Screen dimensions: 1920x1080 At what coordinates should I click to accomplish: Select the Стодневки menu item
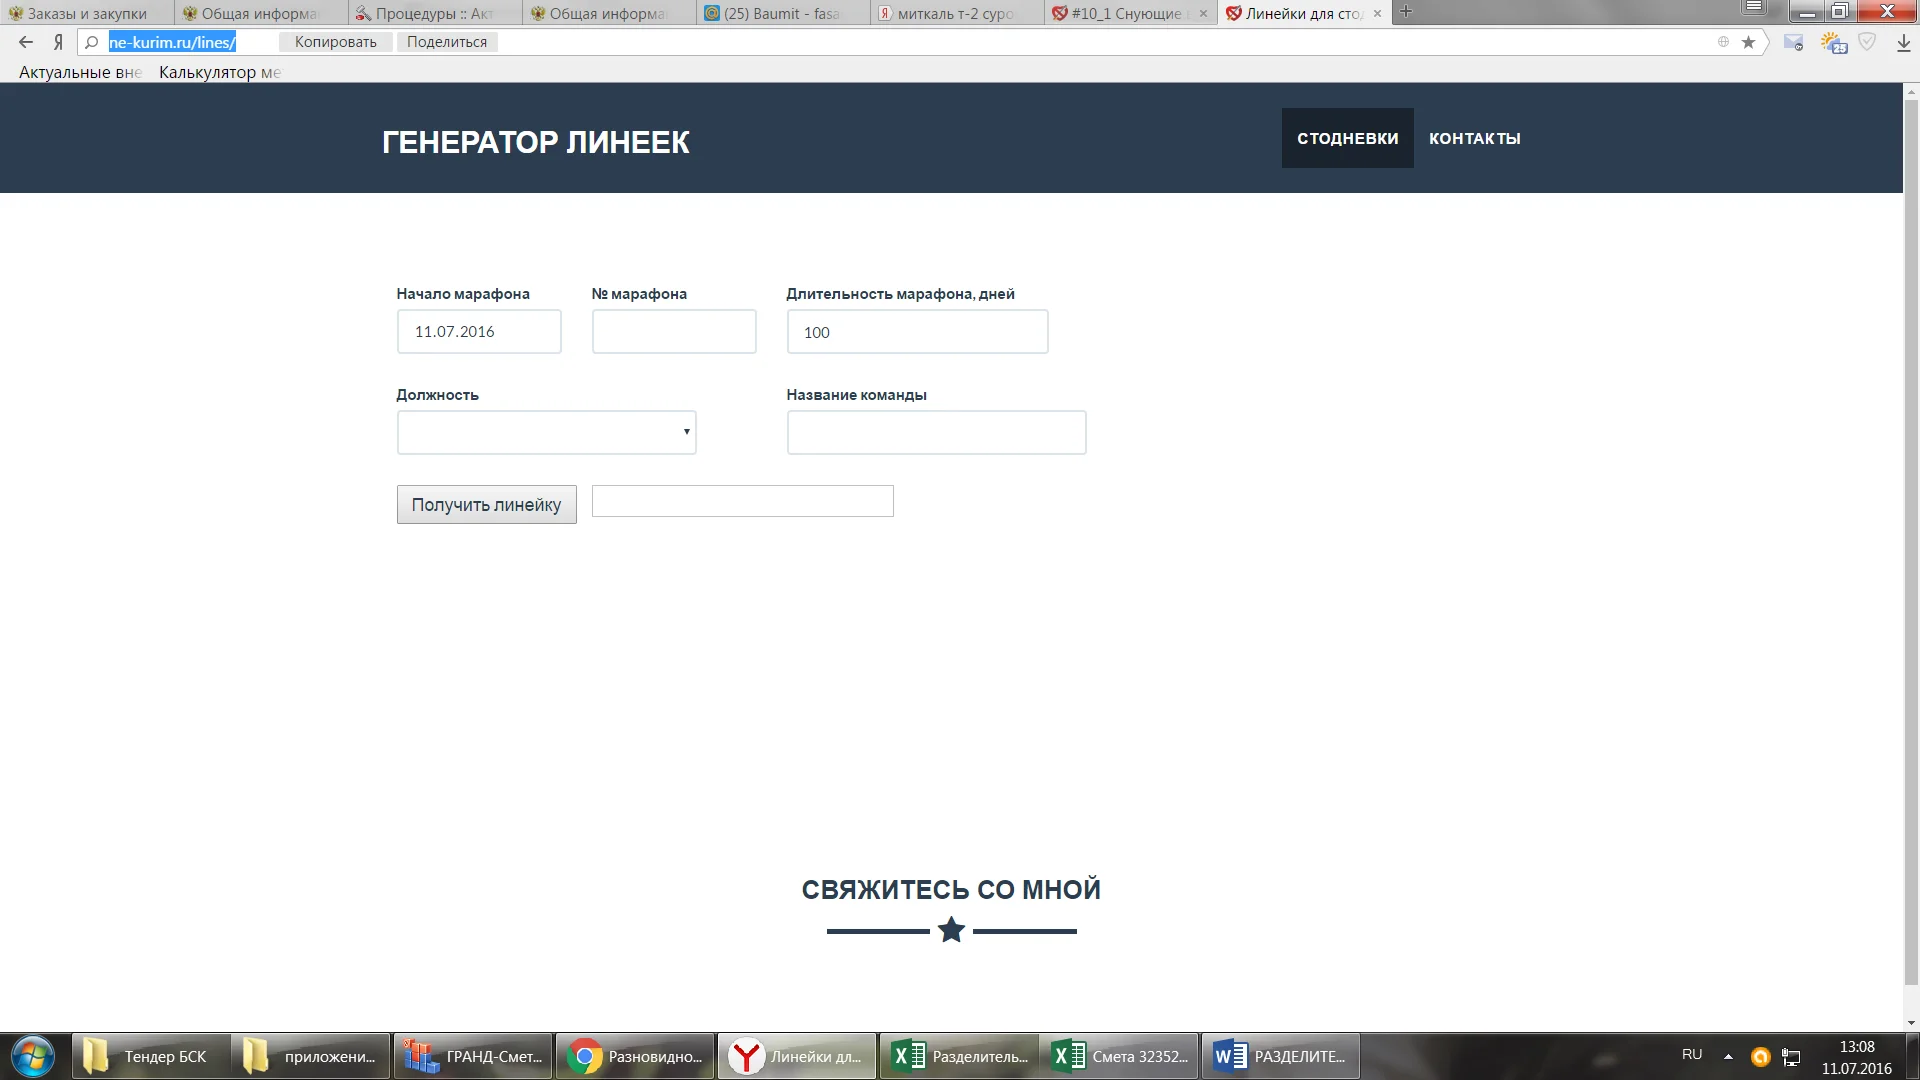1347,138
